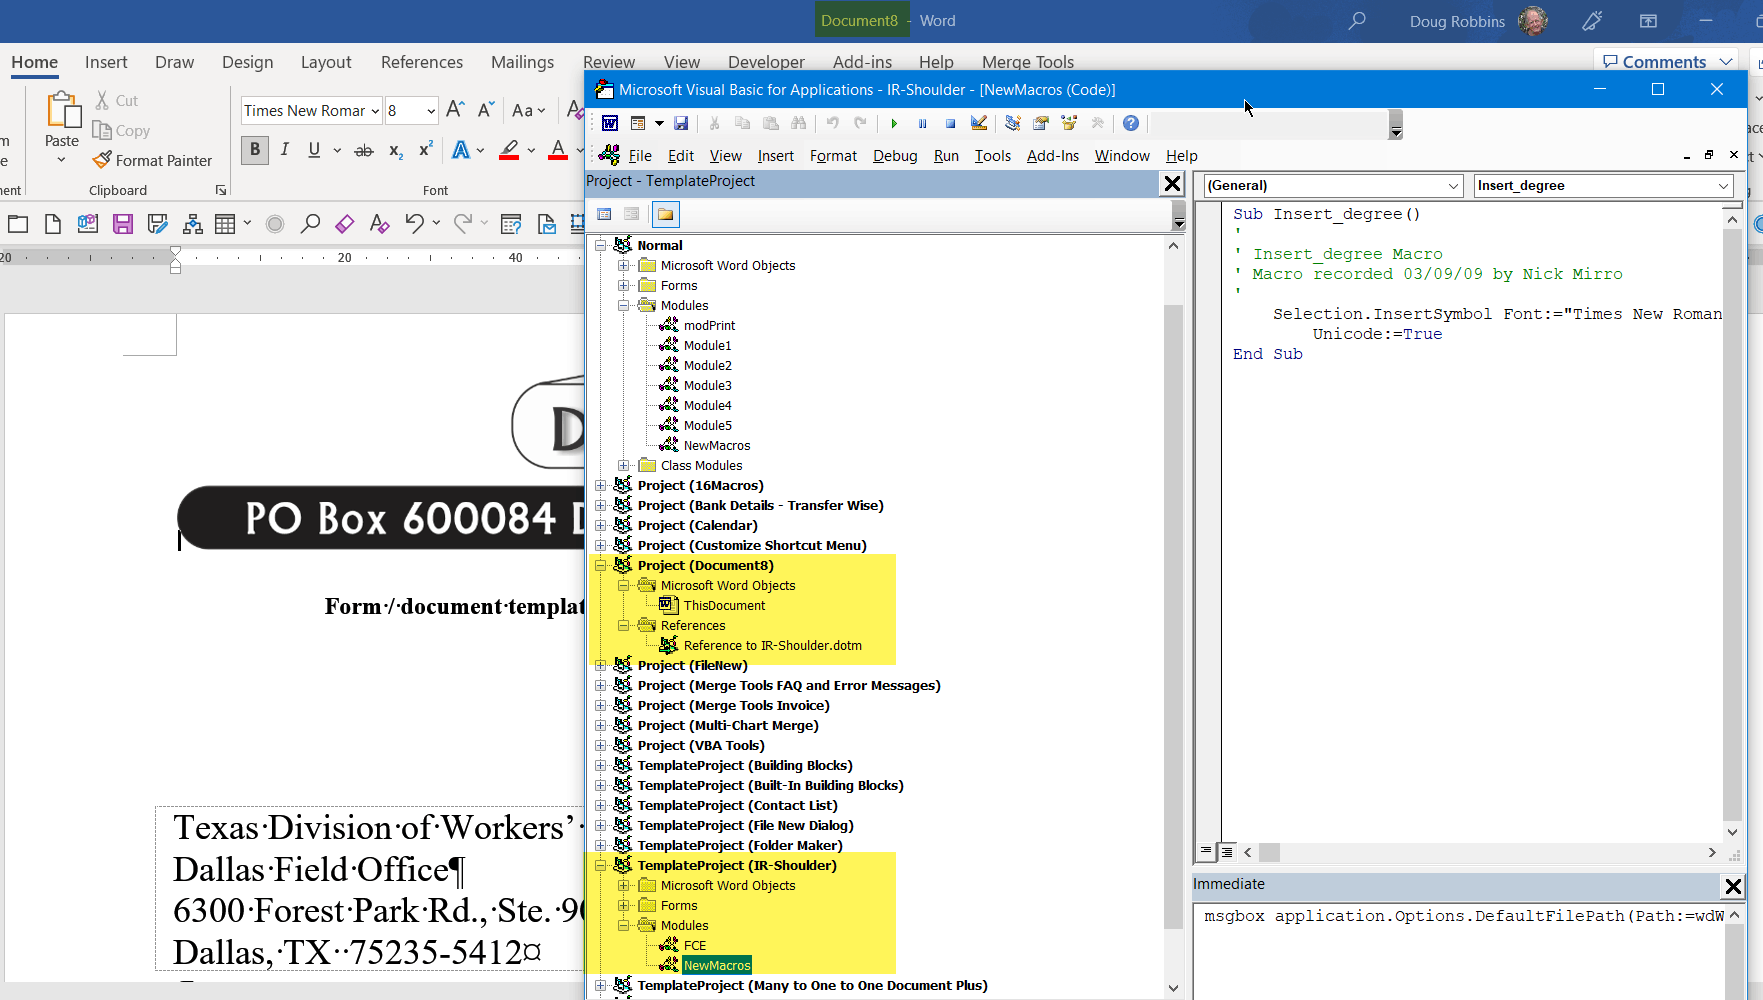Click the Break pause icon in VBA toolbar
Screen dimensions: 1763x1000
pyautogui.click(x=922, y=123)
